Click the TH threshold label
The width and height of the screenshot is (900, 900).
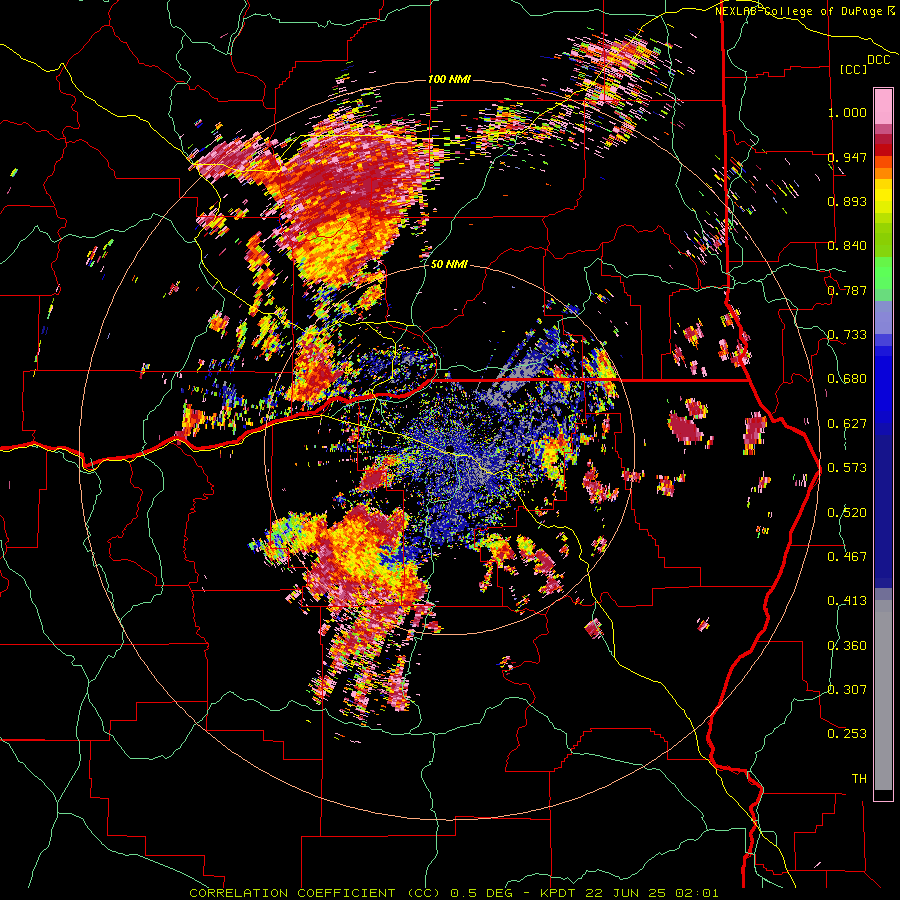(859, 778)
